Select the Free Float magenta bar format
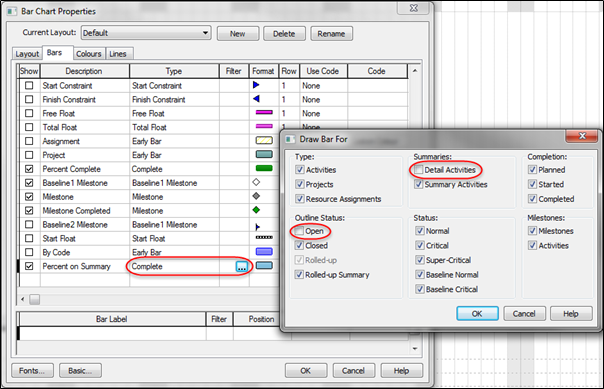 pyautogui.click(x=264, y=112)
